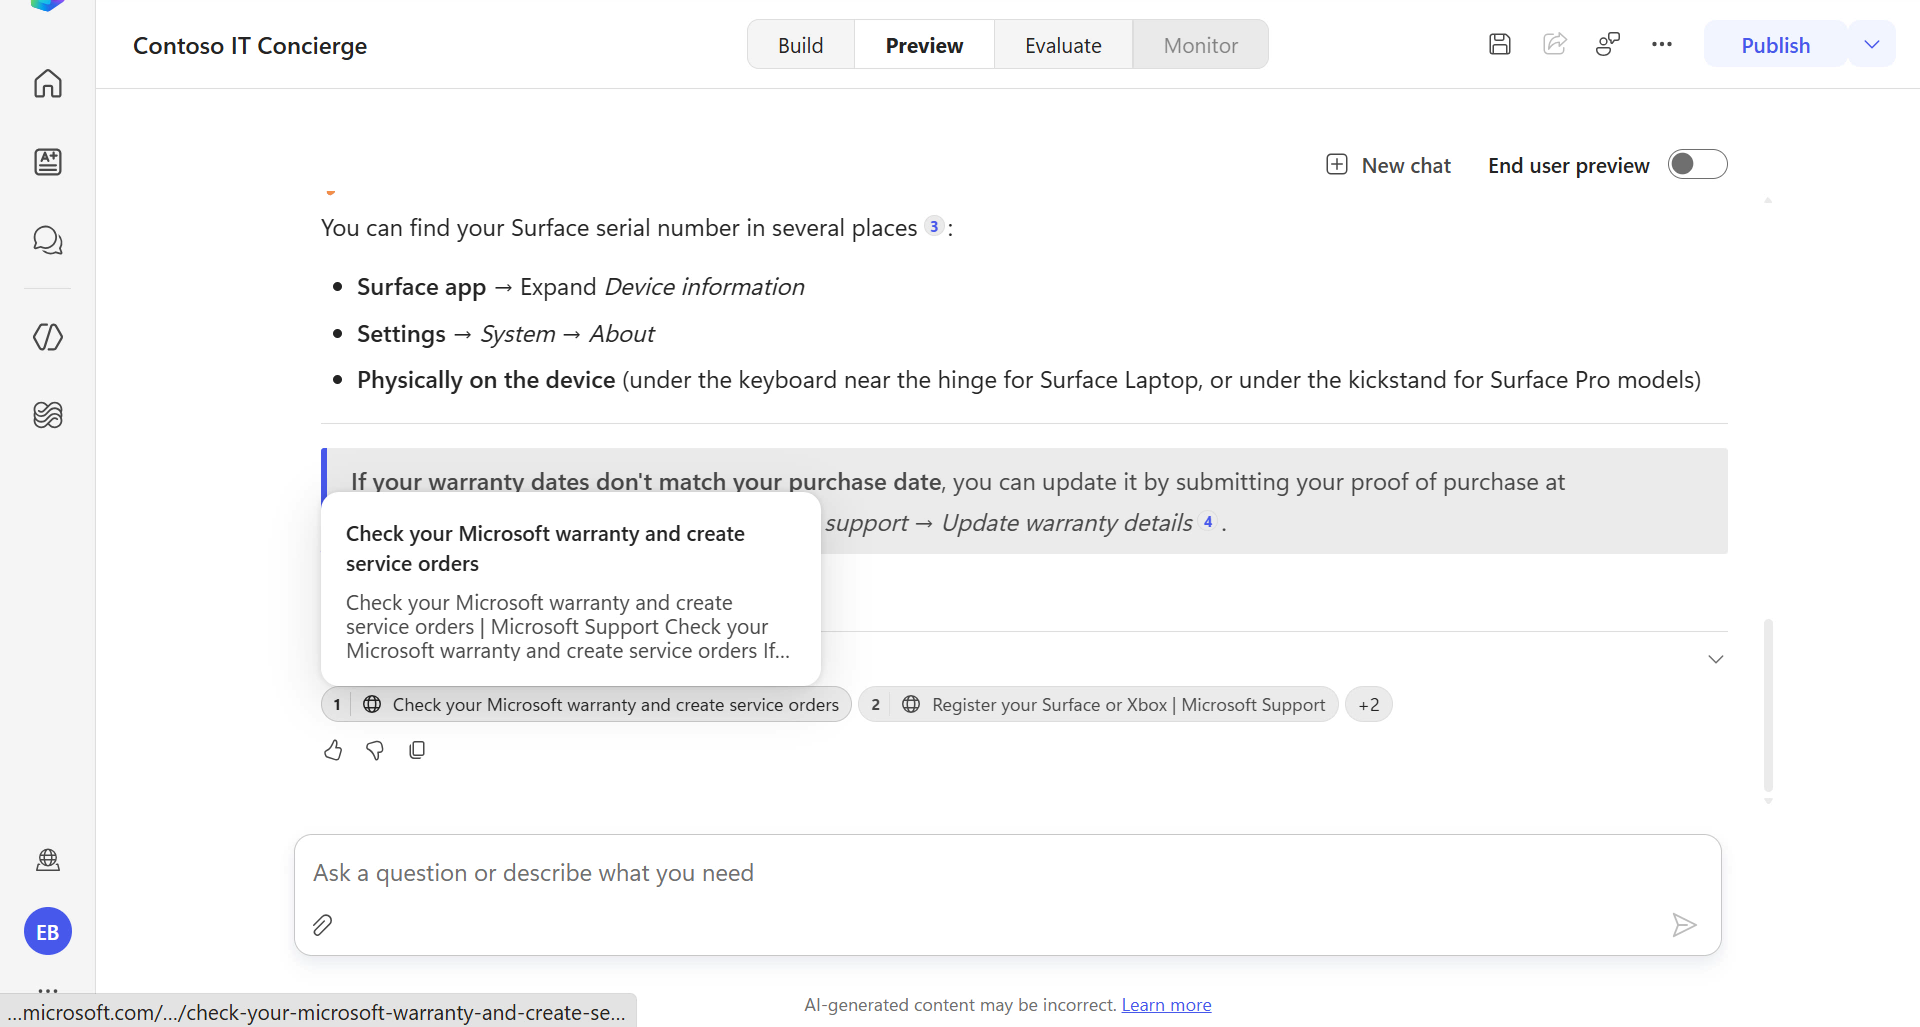Switch to the Preview tab
1920x1027 pixels.
925,45
